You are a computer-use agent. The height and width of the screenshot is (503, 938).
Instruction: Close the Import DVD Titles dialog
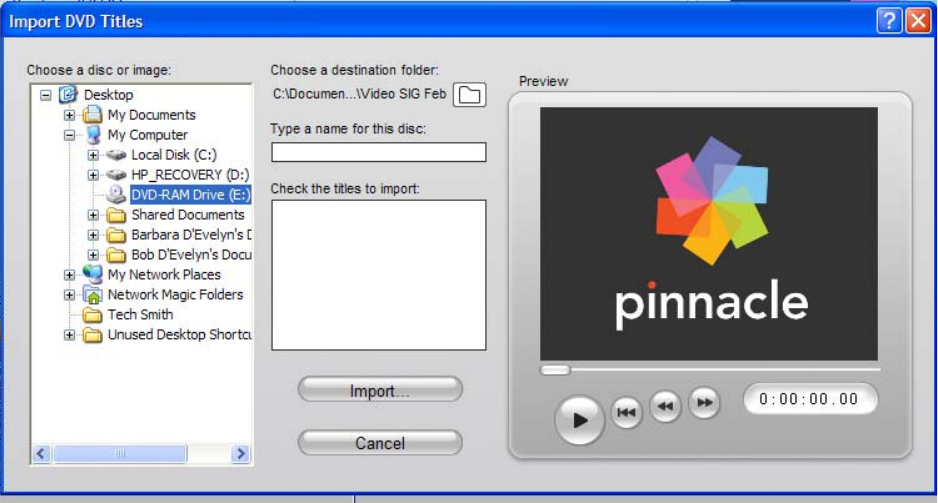point(918,21)
